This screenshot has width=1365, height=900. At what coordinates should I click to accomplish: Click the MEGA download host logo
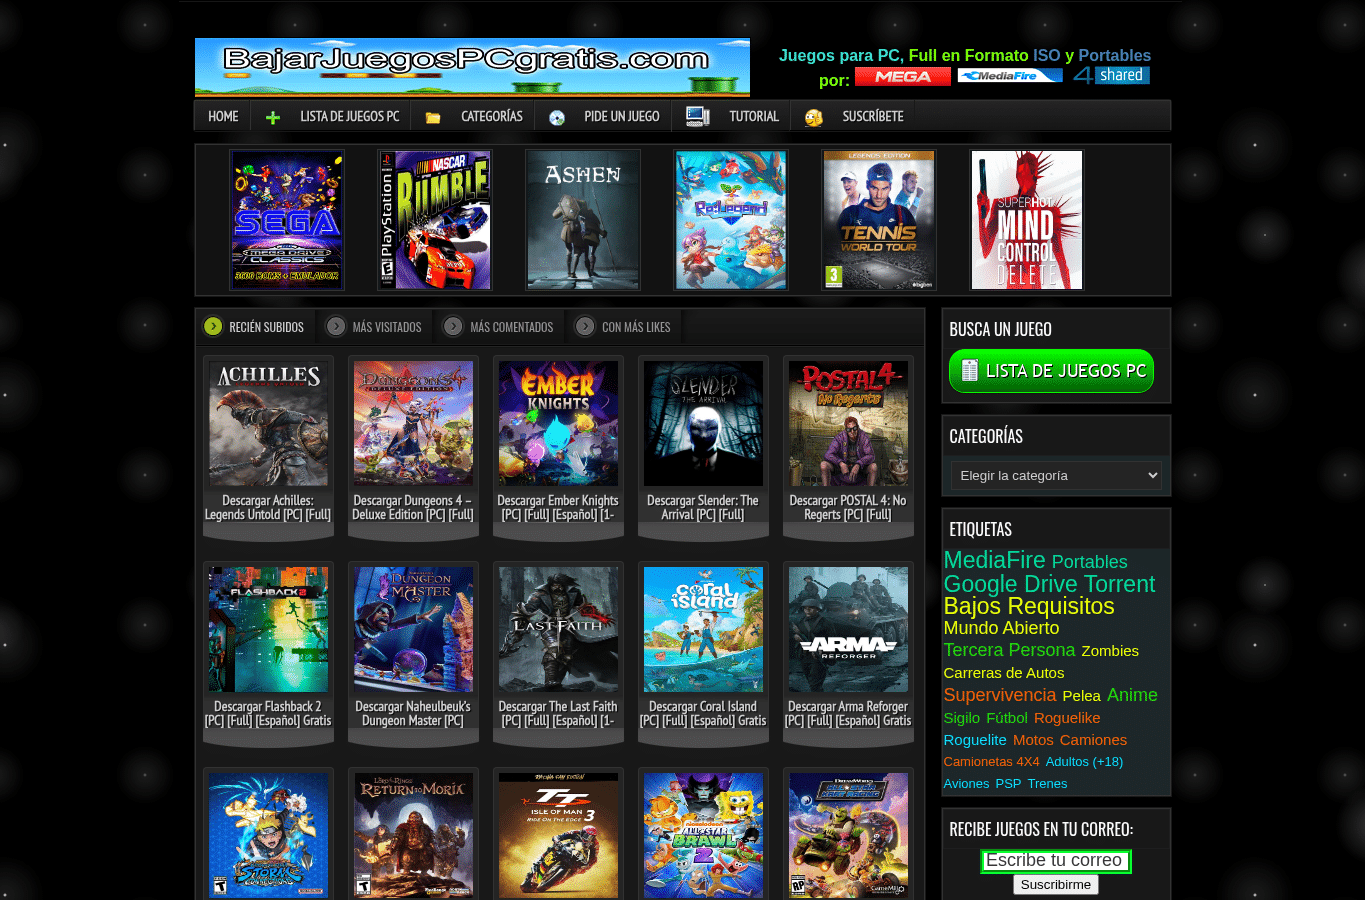[x=903, y=76]
